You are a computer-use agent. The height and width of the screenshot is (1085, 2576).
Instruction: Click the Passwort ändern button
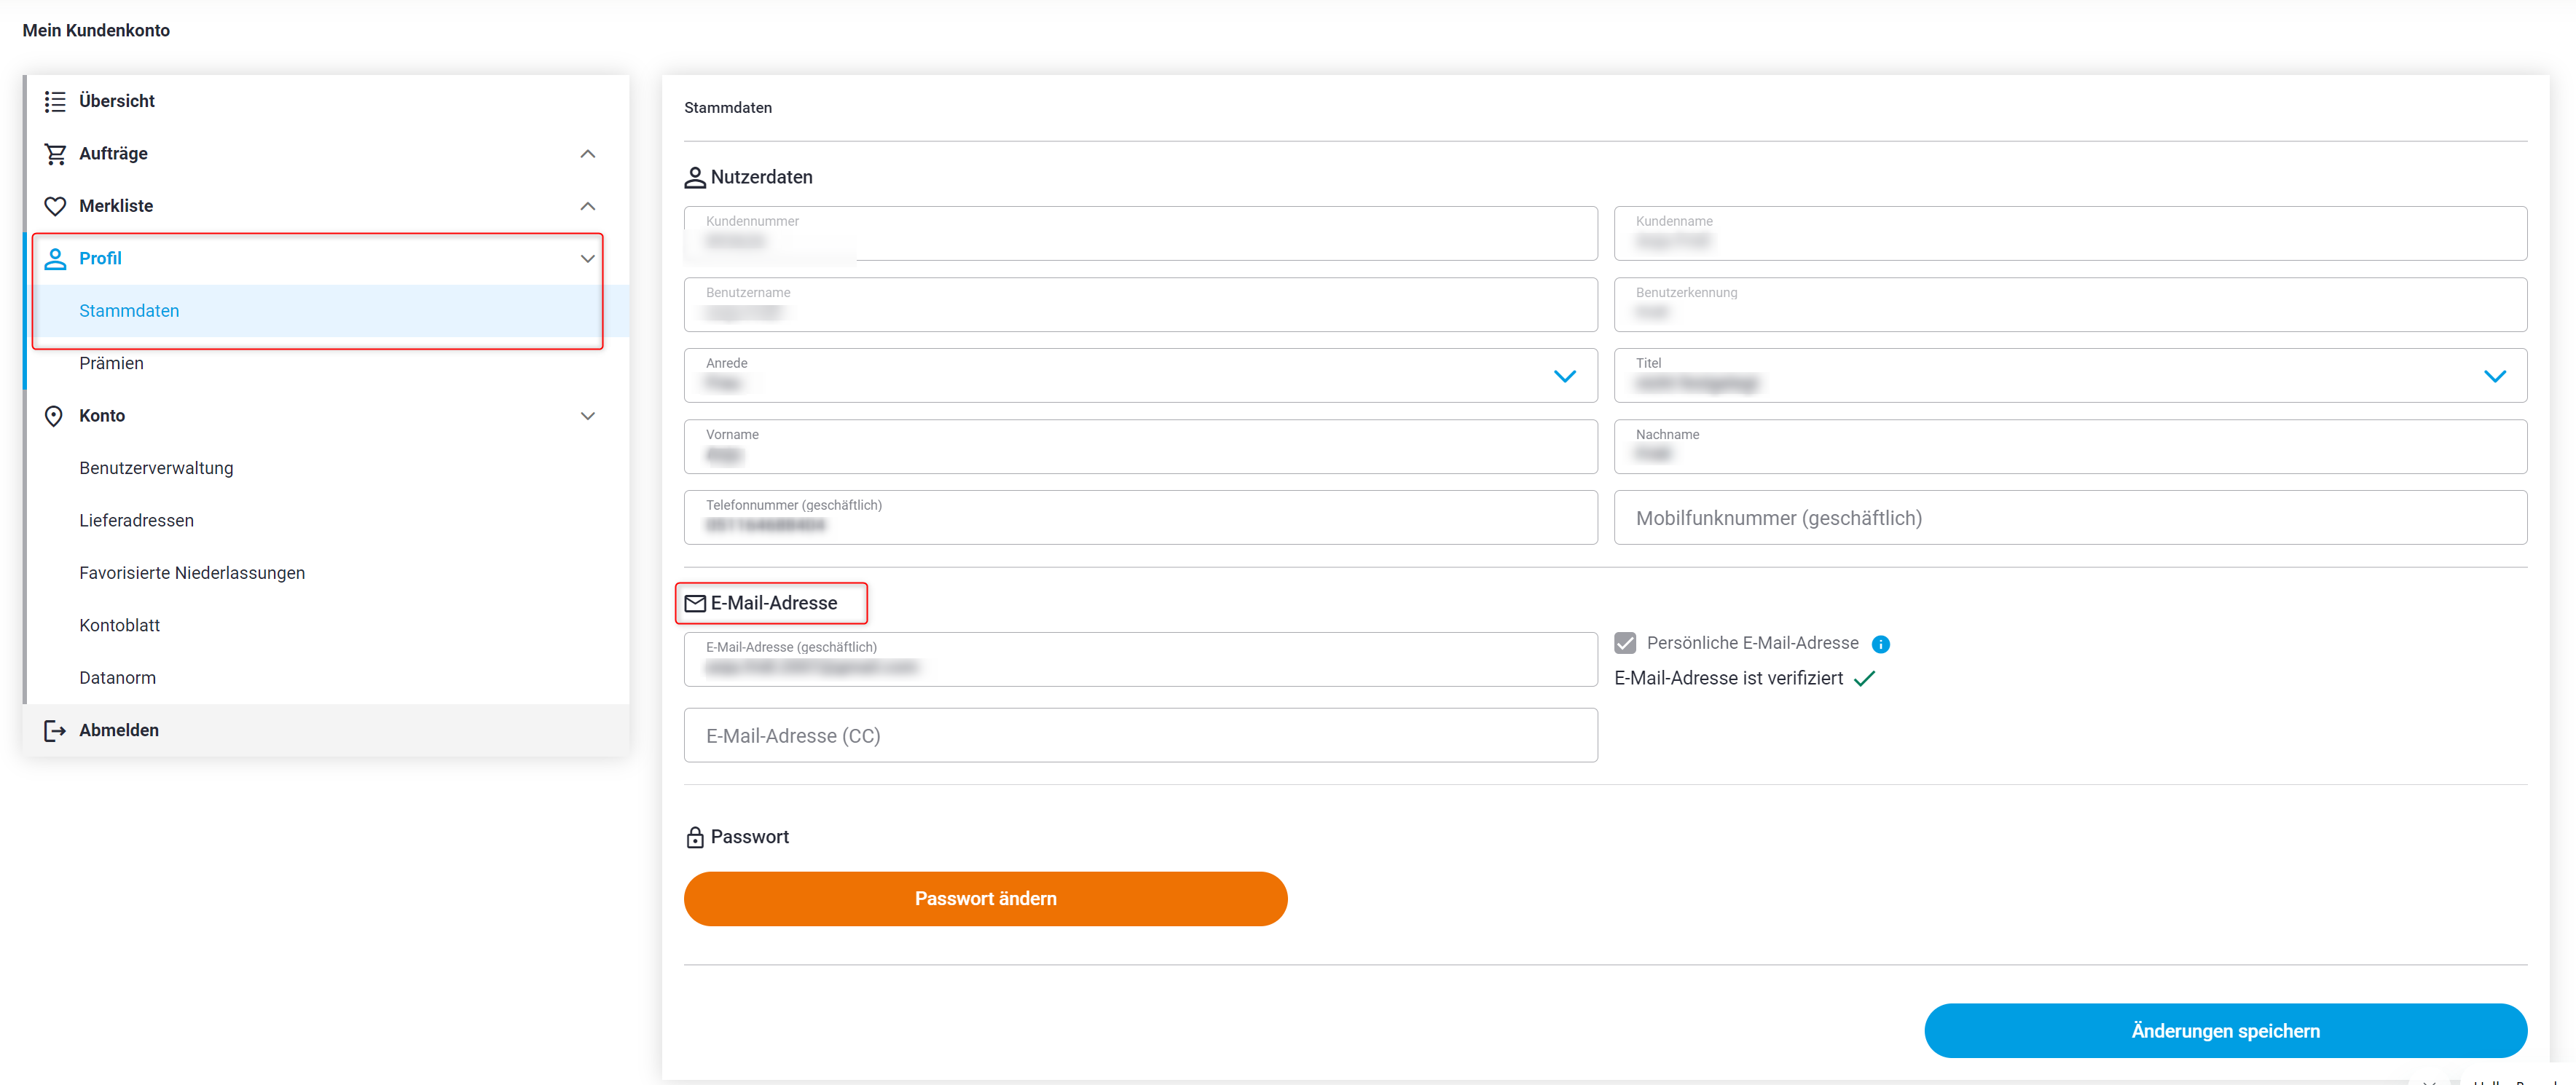tap(985, 899)
